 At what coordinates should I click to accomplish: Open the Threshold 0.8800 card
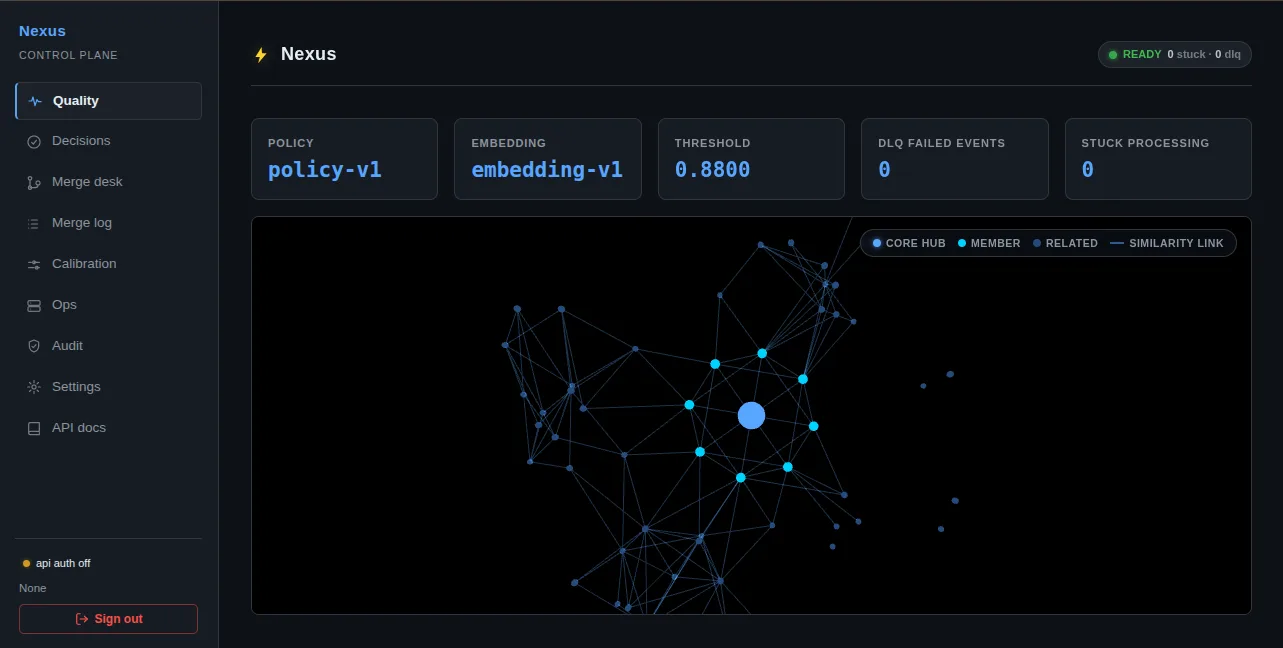point(752,159)
